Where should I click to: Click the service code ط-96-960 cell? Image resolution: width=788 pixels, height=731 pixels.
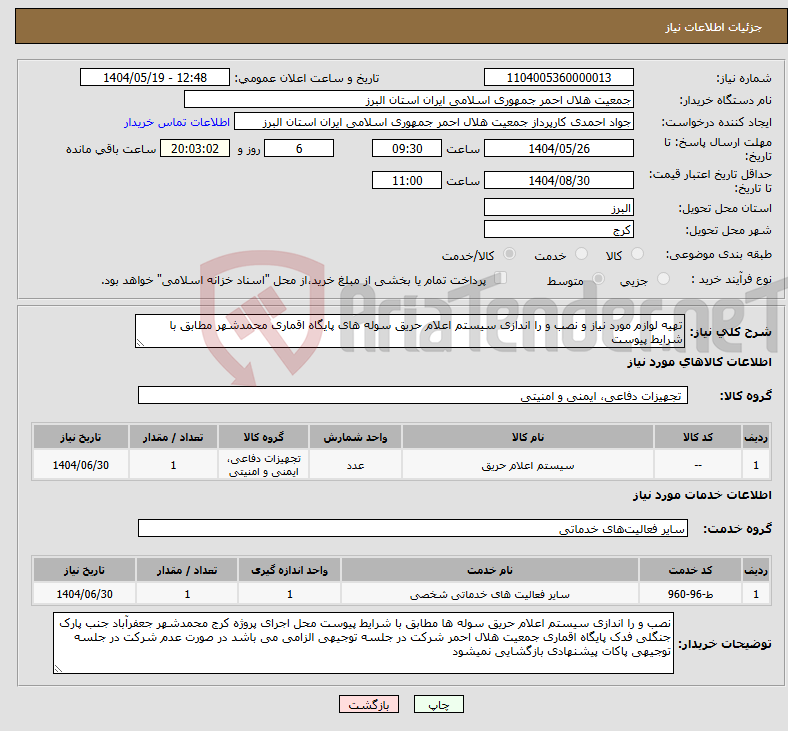click(691, 593)
